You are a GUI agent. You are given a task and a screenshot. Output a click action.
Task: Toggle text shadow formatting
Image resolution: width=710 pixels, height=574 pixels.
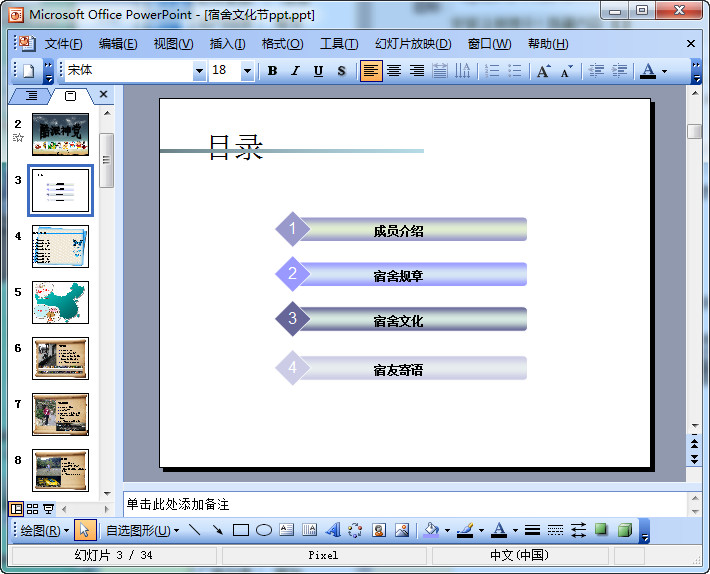pyautogui.click(x=341, y=71)
